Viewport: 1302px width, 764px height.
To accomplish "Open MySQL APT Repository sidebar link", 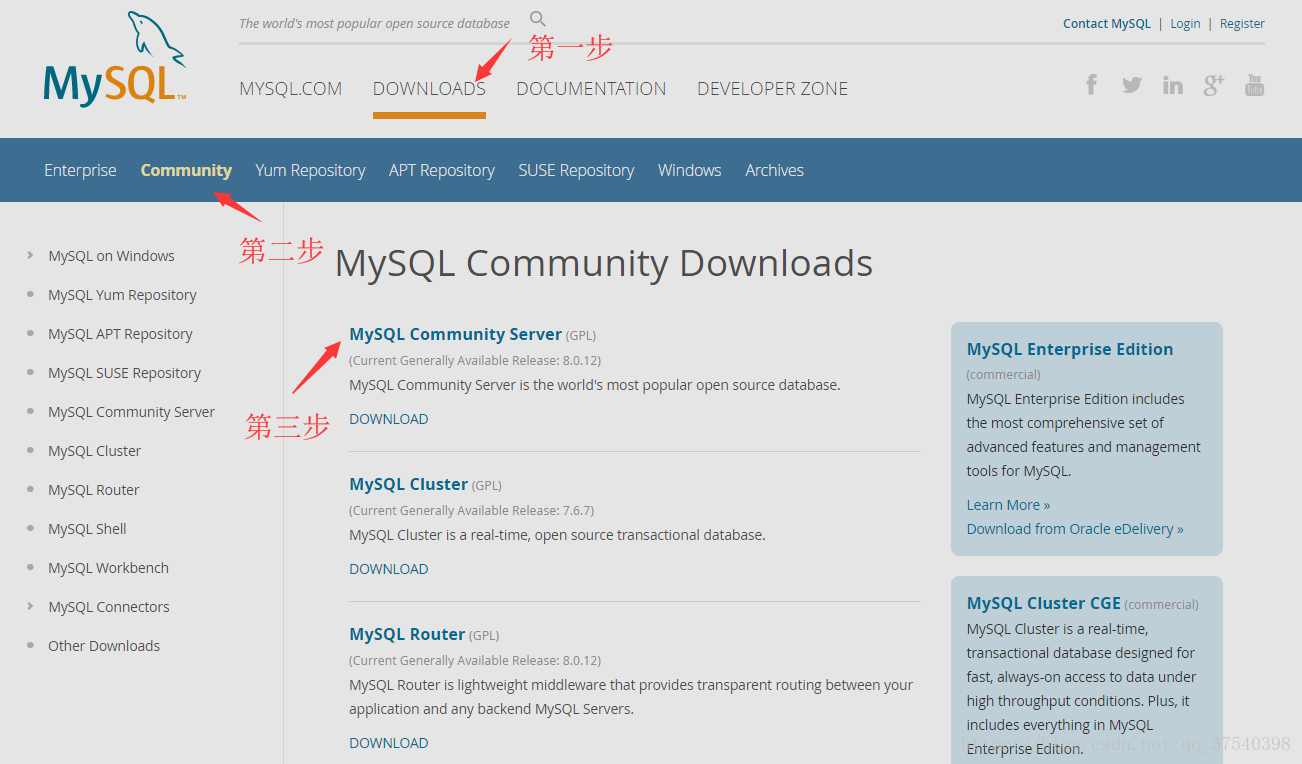I will (x=120, y=334).
